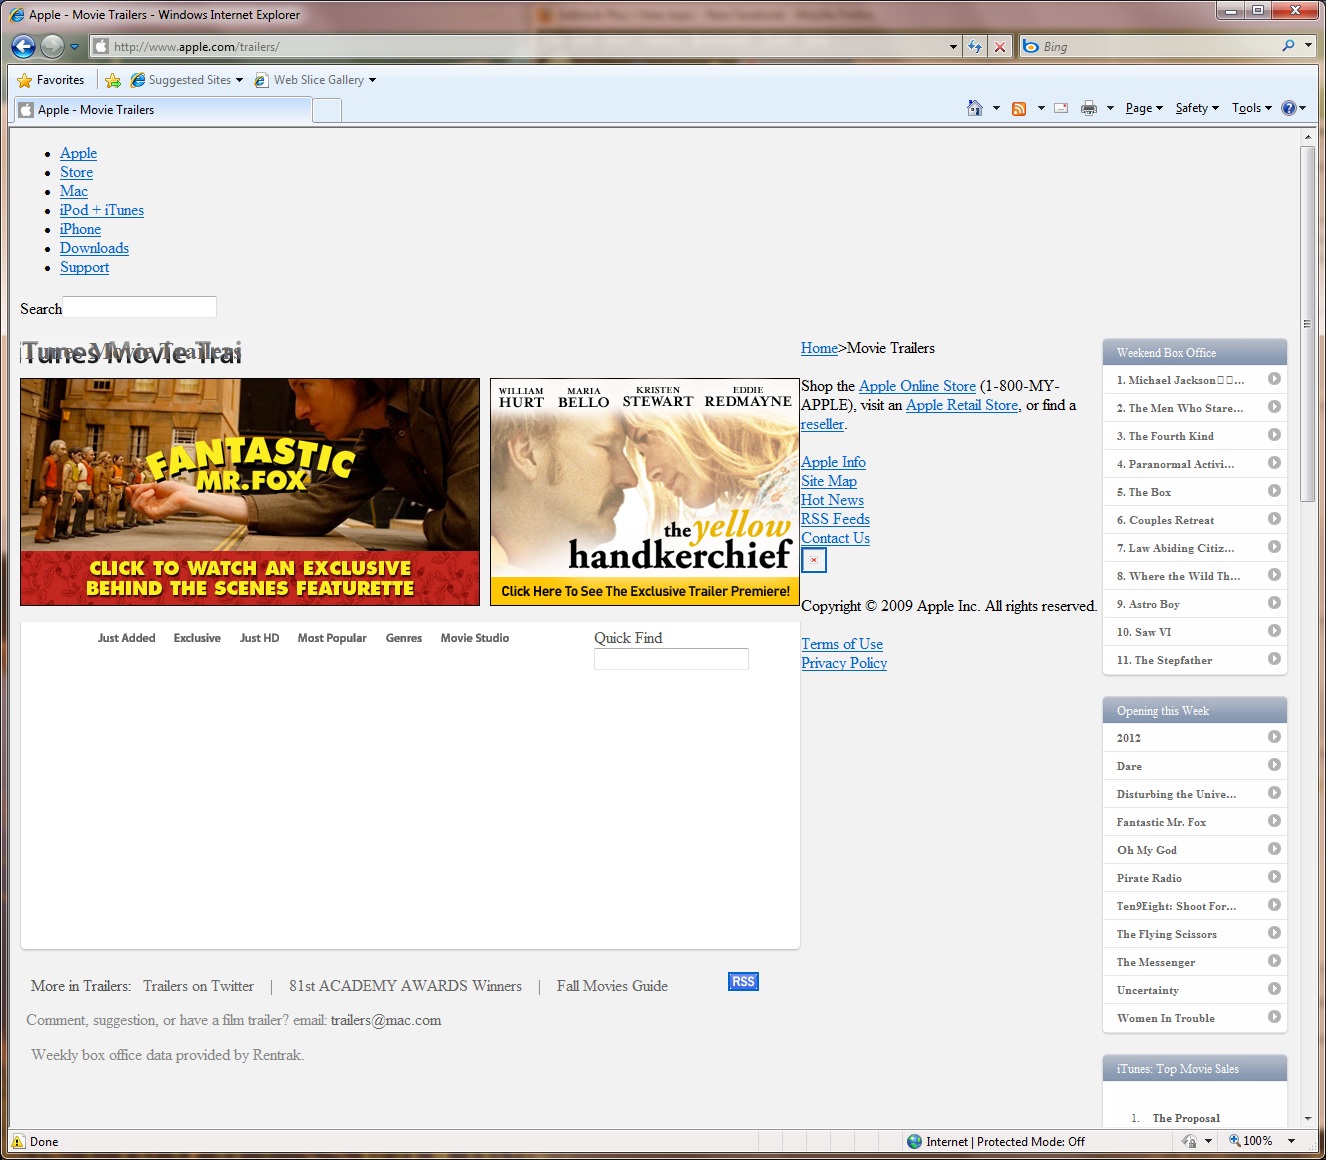Click the Read Mail toolbar icon
The height and width of the screenshot is (1160, 1326).
tap(1061, 108)
